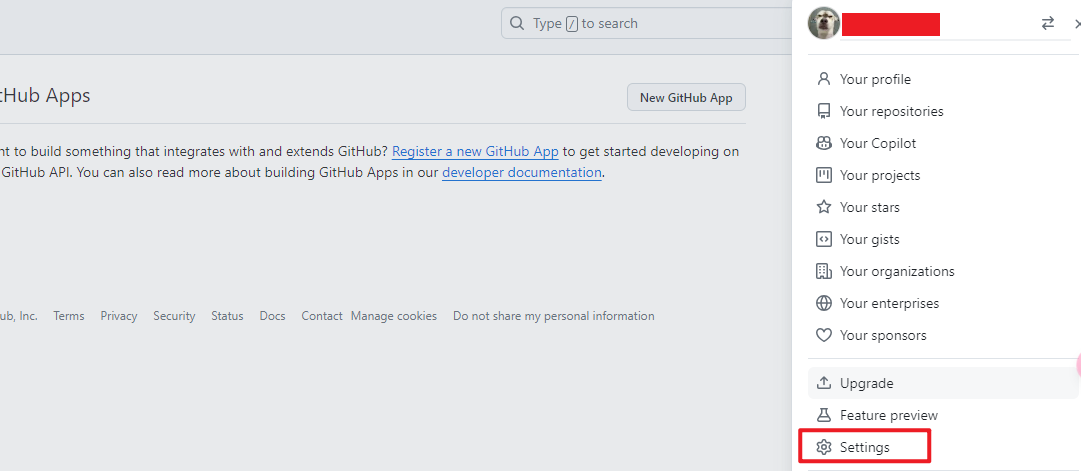
Task: Open the Privacy footer link
Action: 119,316
